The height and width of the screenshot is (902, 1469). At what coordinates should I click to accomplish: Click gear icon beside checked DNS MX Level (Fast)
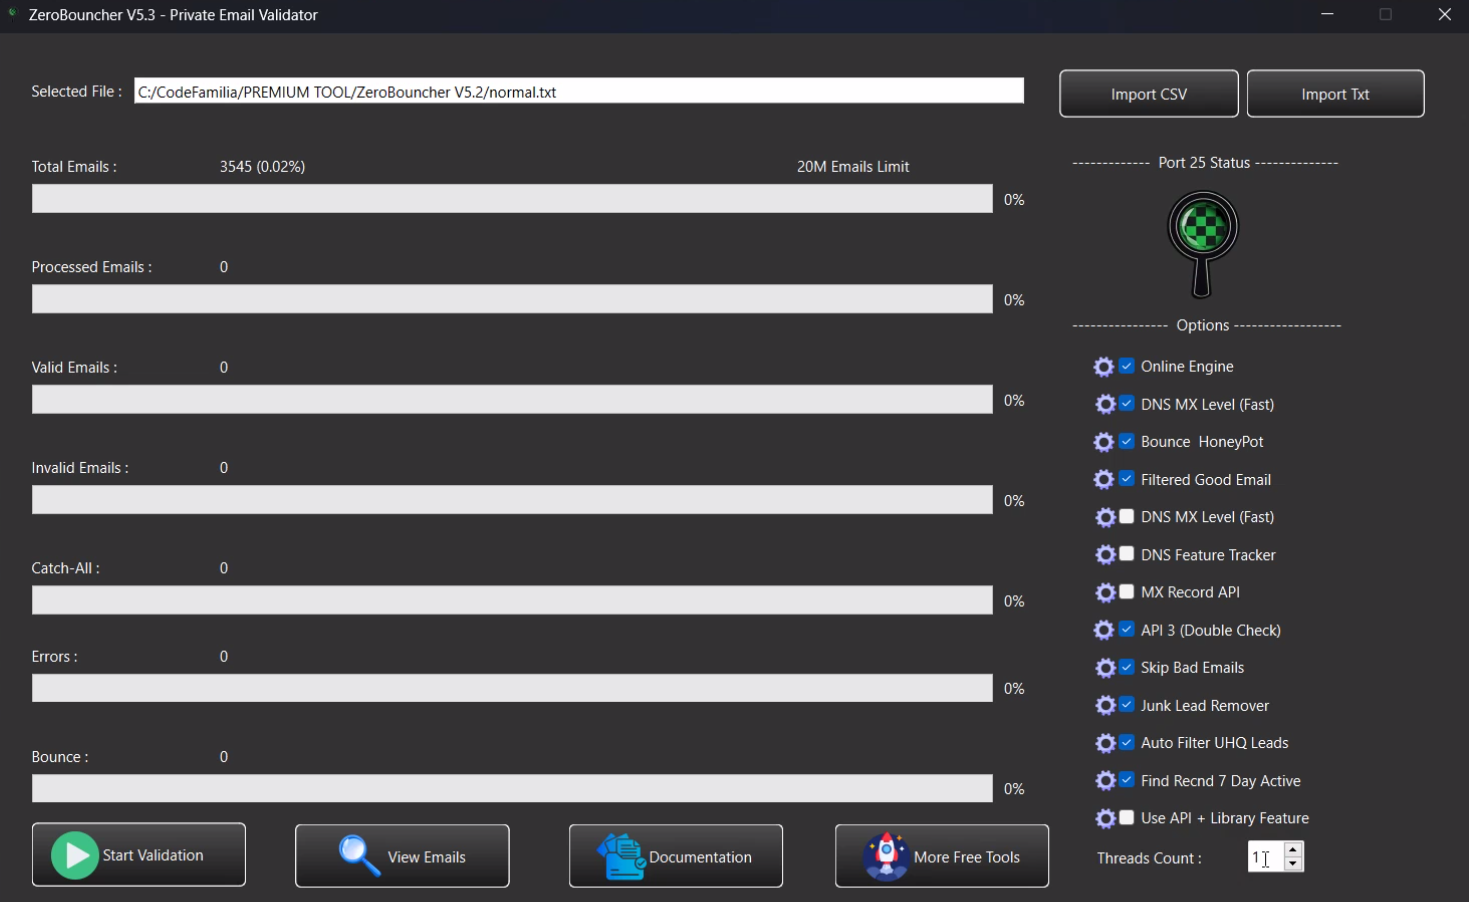tap(1104, 405)
